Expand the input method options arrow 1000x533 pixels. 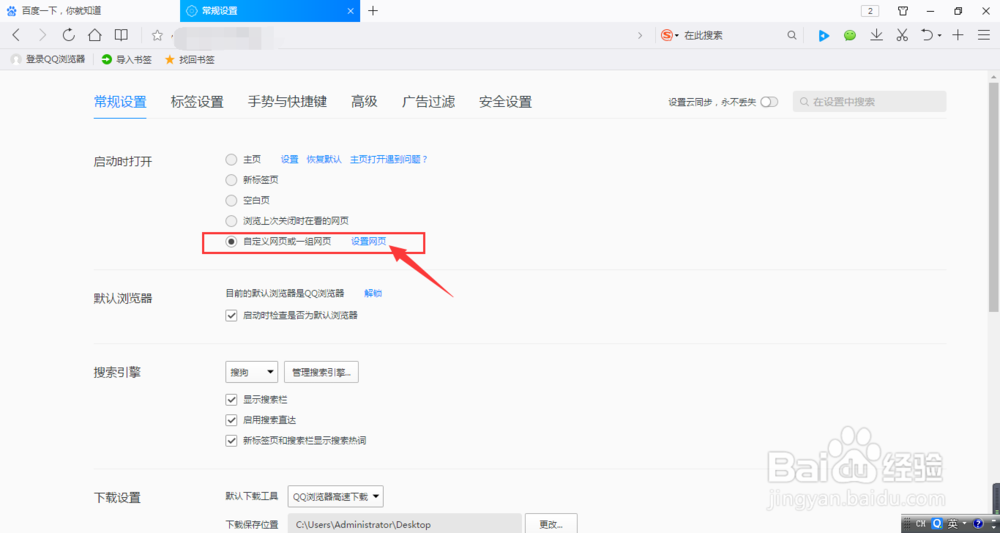[x=964, y=524]
